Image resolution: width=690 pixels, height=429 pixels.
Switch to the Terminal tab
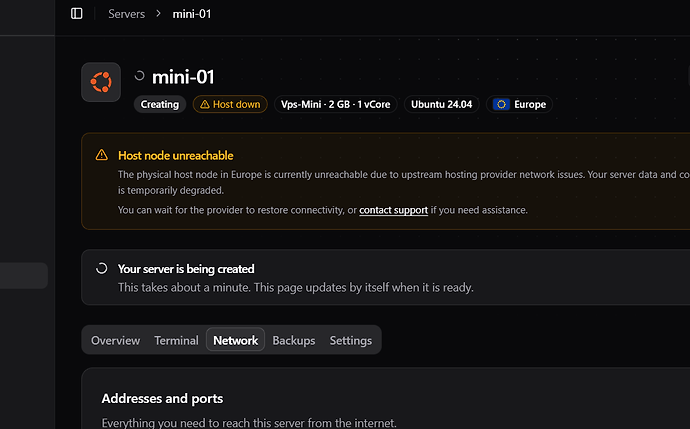(x=176, y=340)
